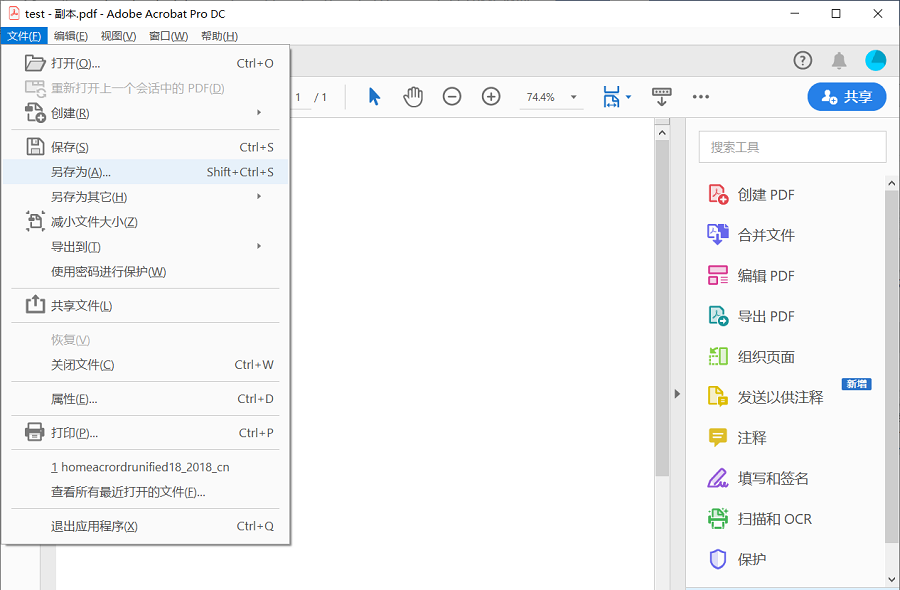Open the three-dot more tools menu
Image resolution: width=900 pixels, height=590 pixels.
[x=700, y=96]
